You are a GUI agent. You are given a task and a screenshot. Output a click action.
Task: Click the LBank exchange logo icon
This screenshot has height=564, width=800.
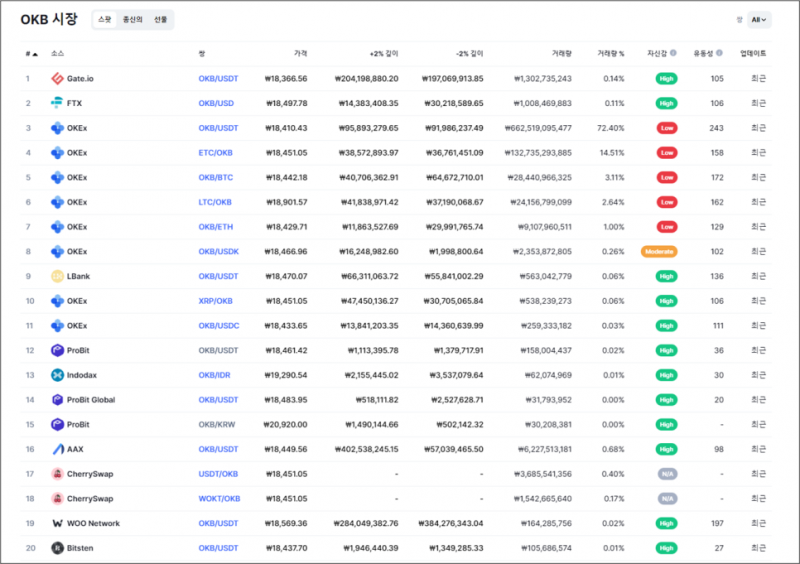pos(57,276)
